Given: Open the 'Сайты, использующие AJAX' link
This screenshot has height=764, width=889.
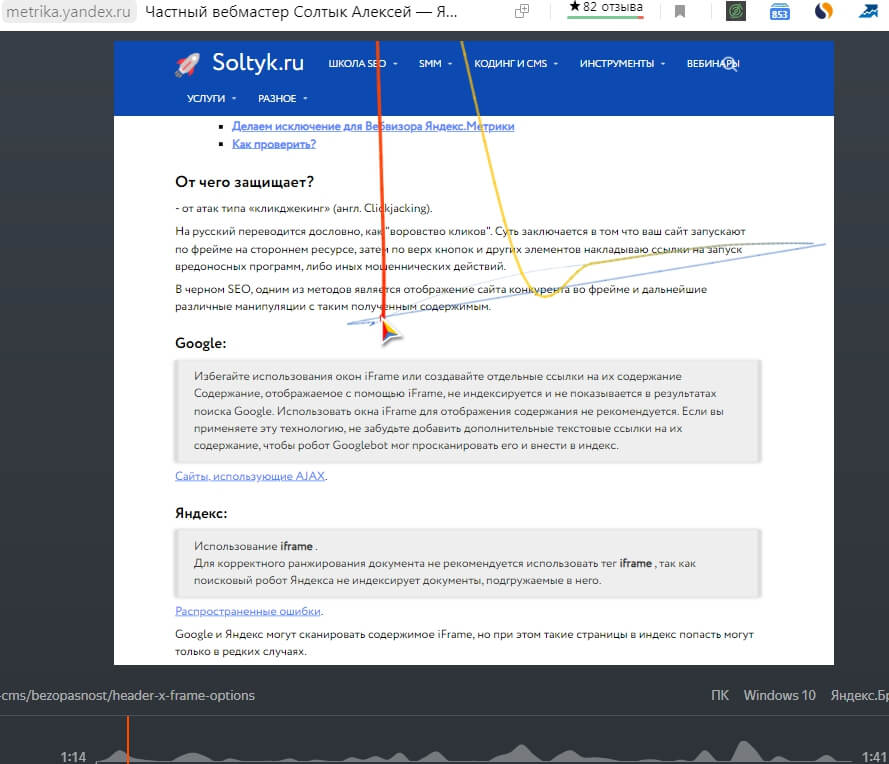Looking at the screenshot, I should coord(250,476).
